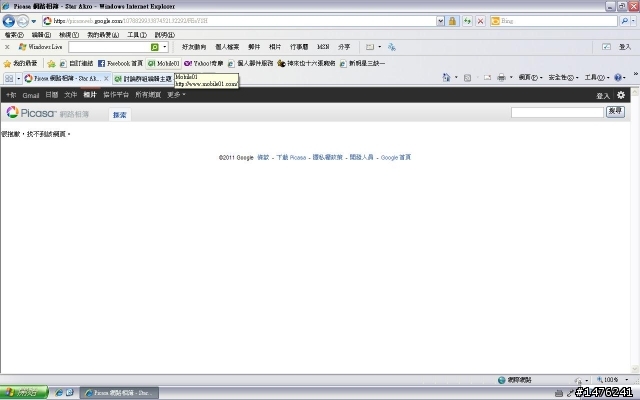Switch to the 討論群組 Mobile01 tab
This screenshot has width=640, height=400.
143,79
